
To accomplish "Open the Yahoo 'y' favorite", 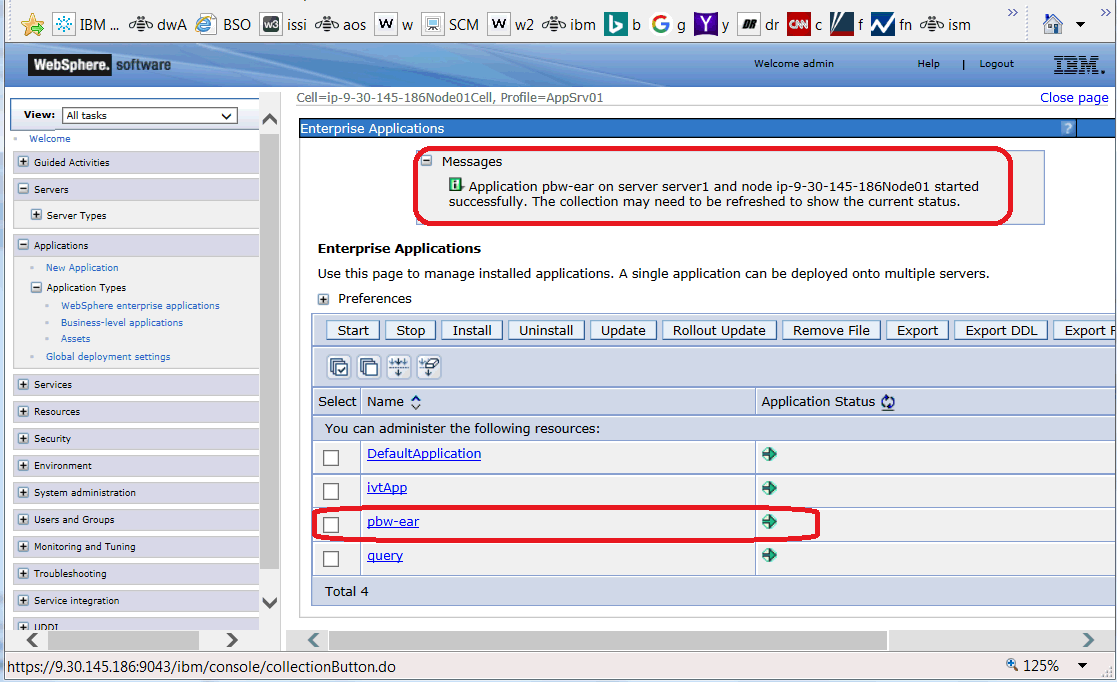I will (712, 25).
